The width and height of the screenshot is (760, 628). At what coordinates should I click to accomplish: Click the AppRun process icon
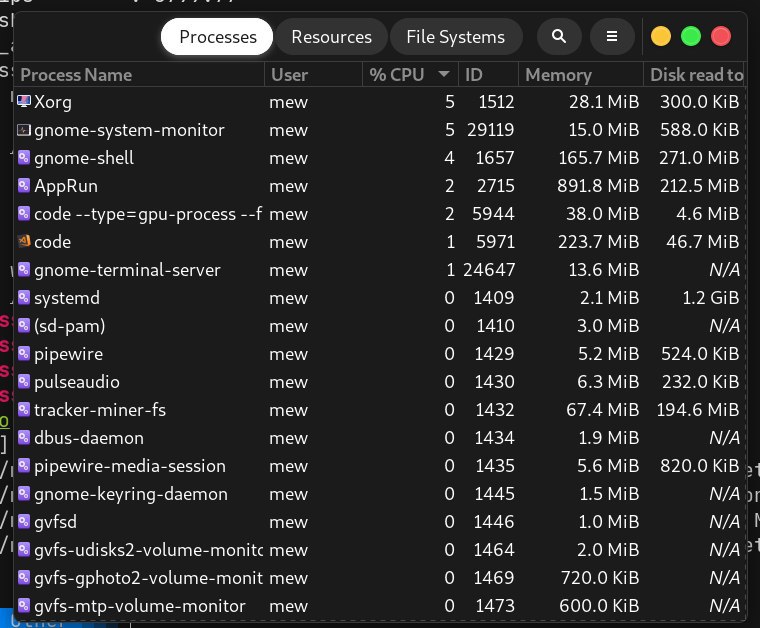(24, 186)
